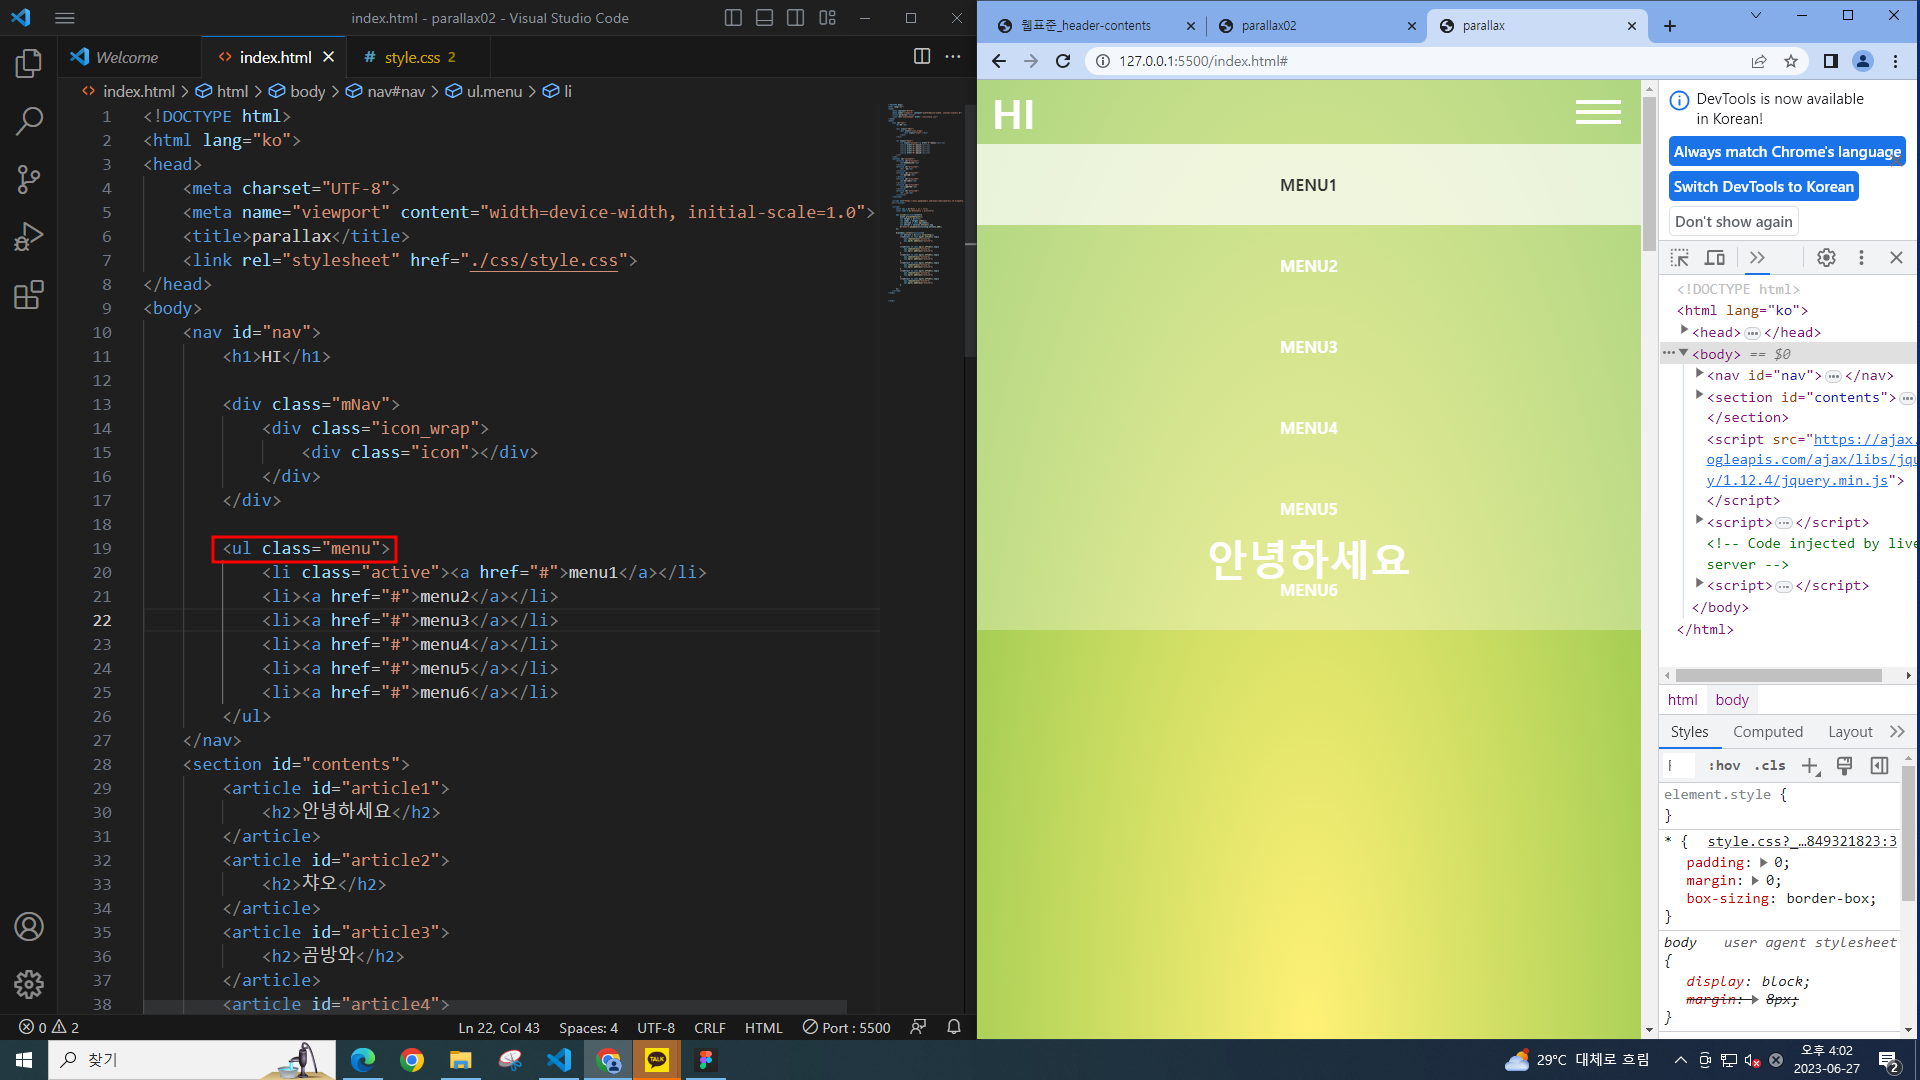The width and height of the screenshot is (1920, 1080).
Task: Open the Computed tab in DevTools
Action: pos(1767,732)
